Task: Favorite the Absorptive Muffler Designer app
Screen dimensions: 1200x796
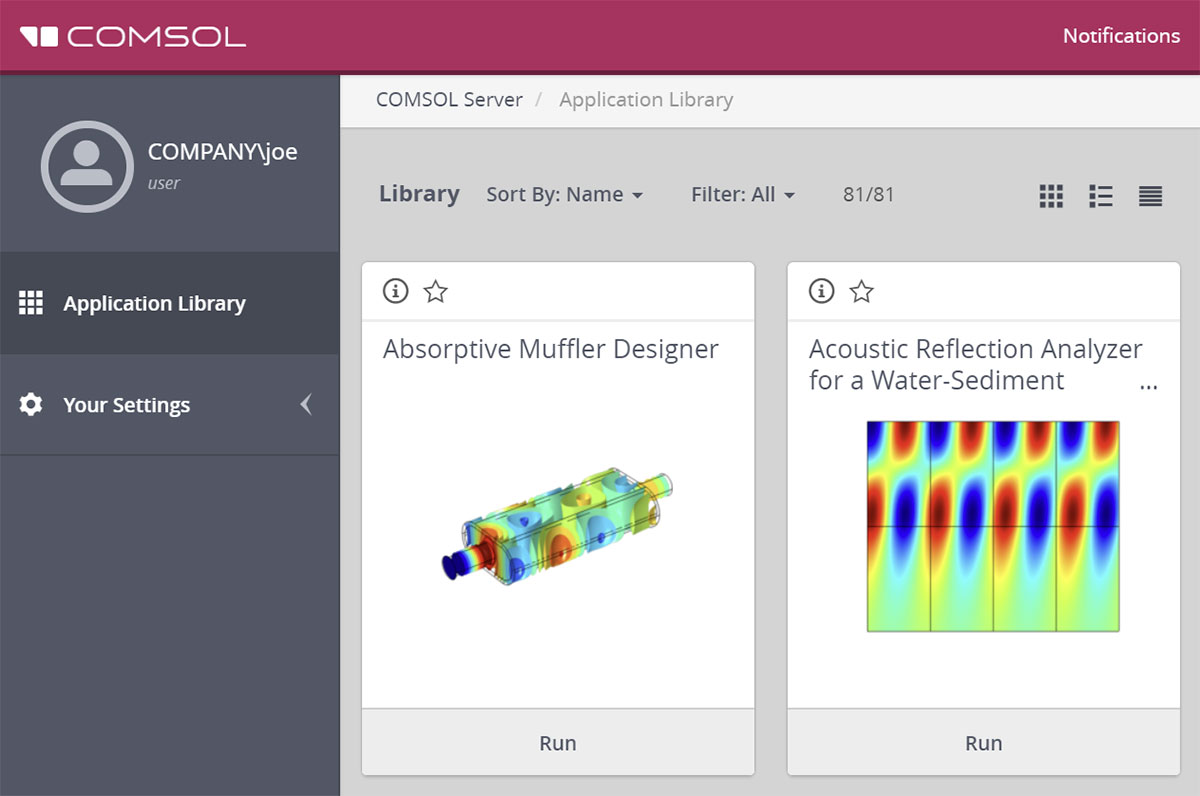Action: click(x=436, y=291)
